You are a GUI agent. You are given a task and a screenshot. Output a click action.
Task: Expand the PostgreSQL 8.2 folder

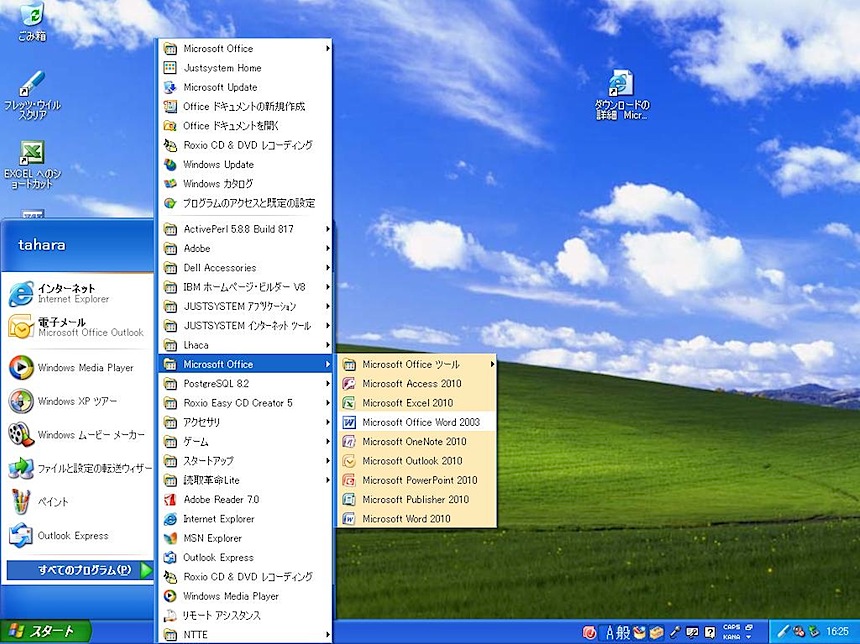click(245, 383)
